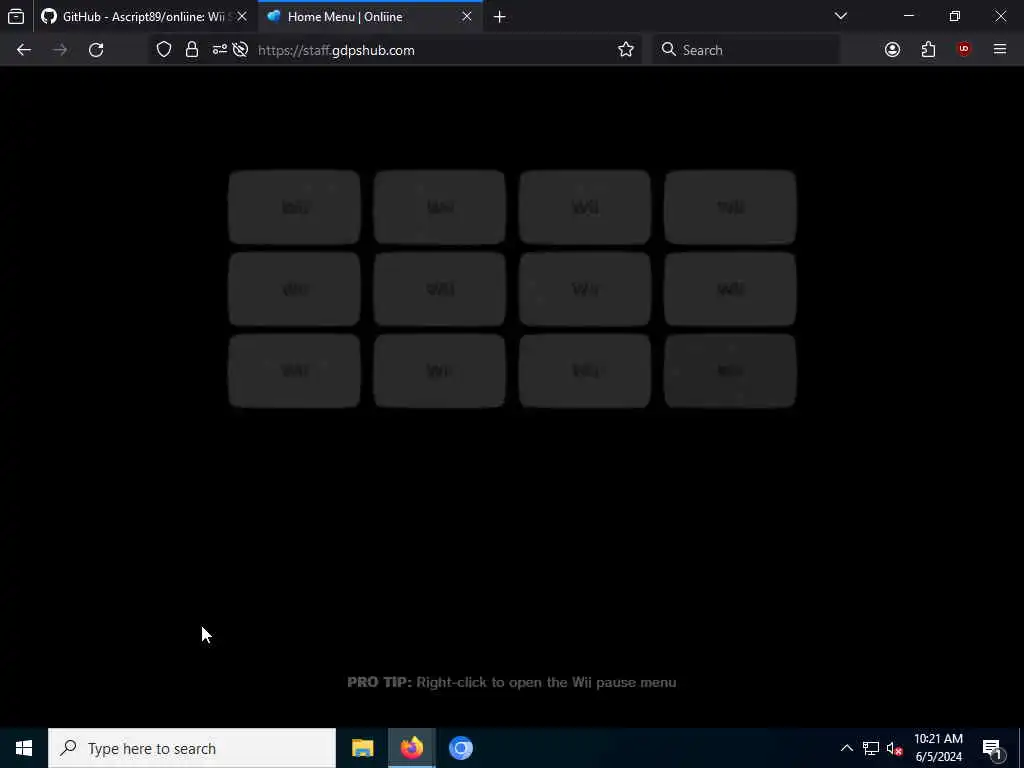Image resolution: width=1024 pixels, height=768 pixels.
Task: Open the muted volume tray icon
Action: (x=895, y=748)
